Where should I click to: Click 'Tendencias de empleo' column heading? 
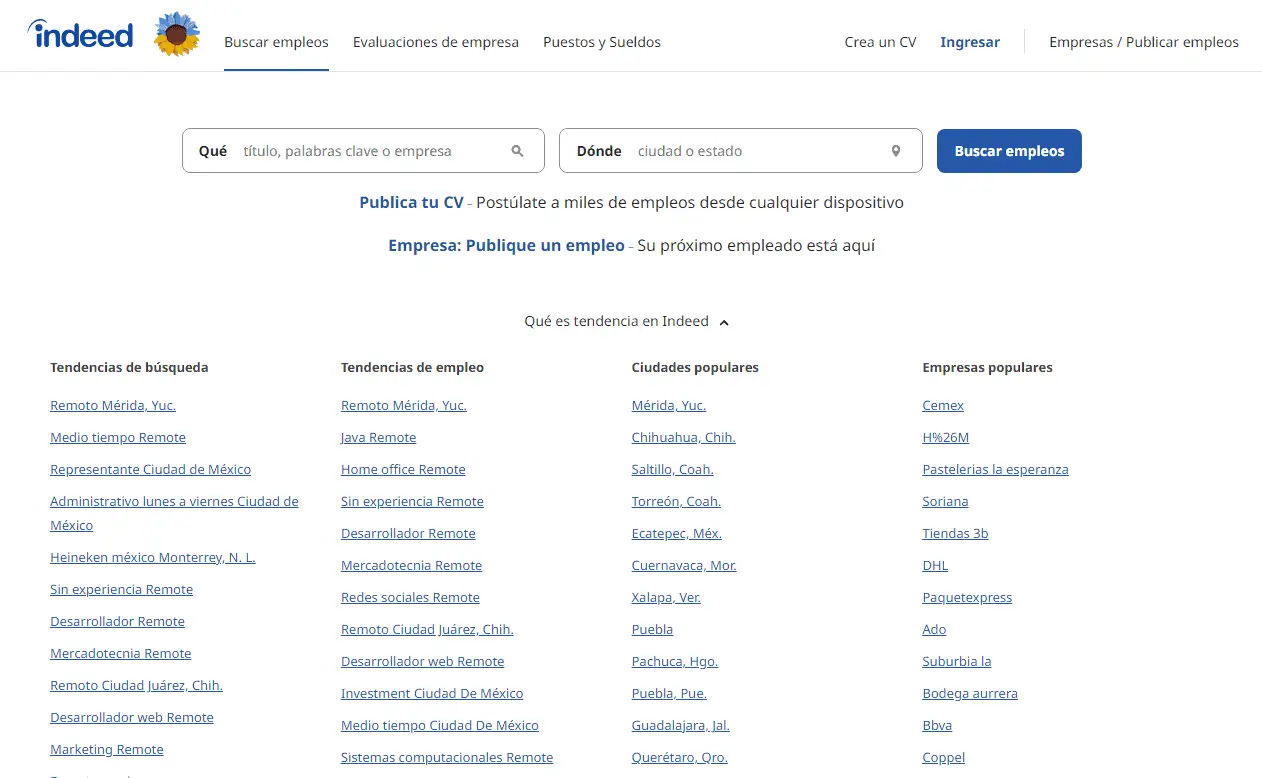tap(412, 367)
